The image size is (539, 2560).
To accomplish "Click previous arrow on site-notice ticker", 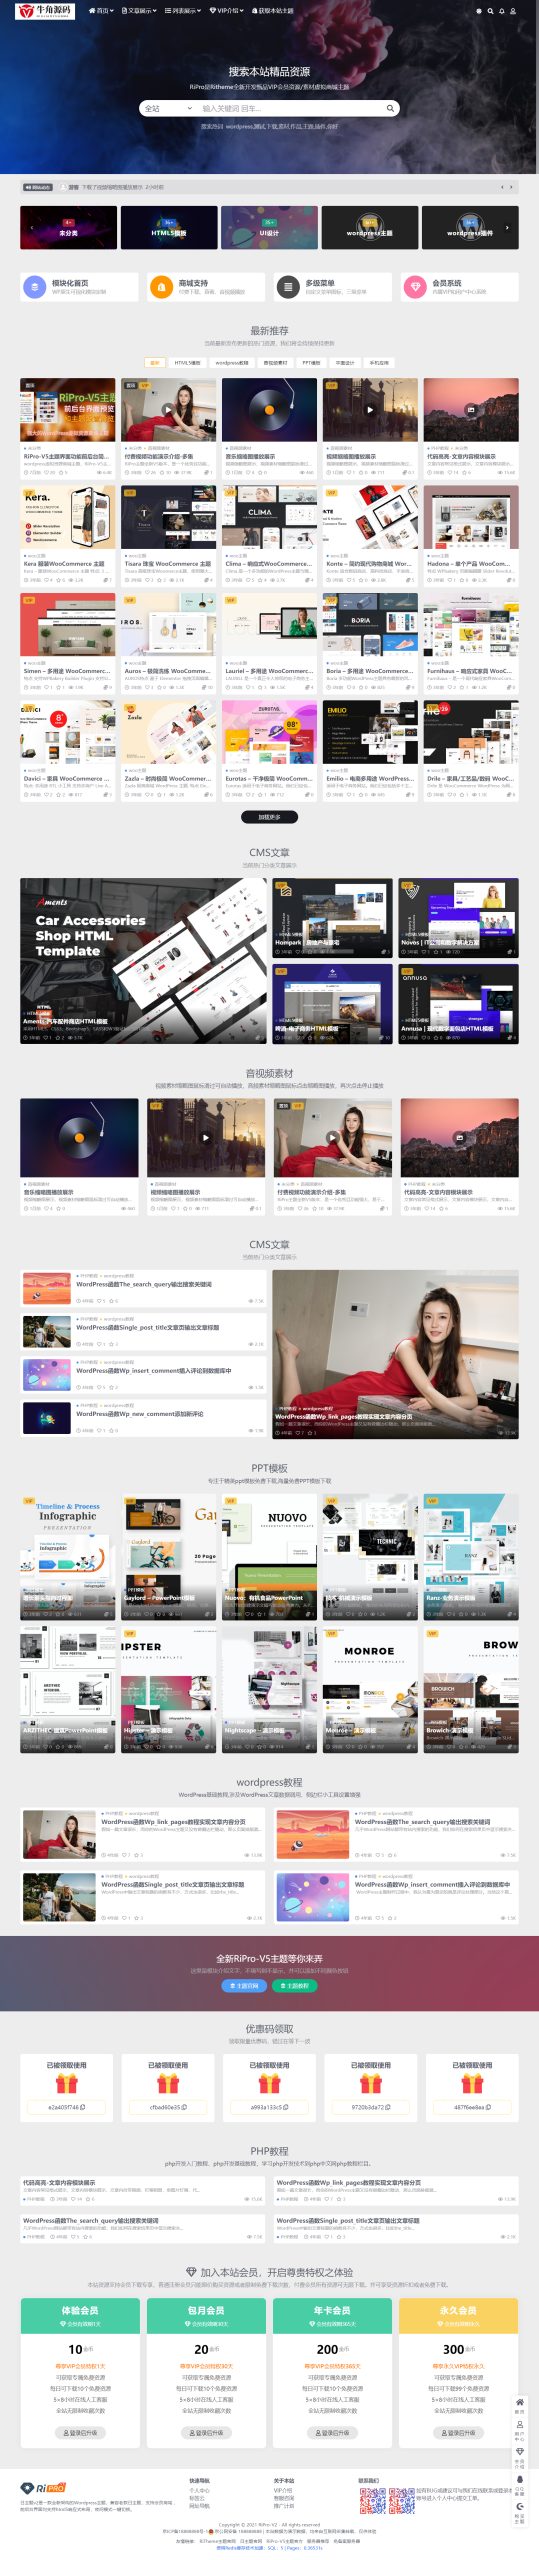I will [502, 187].
